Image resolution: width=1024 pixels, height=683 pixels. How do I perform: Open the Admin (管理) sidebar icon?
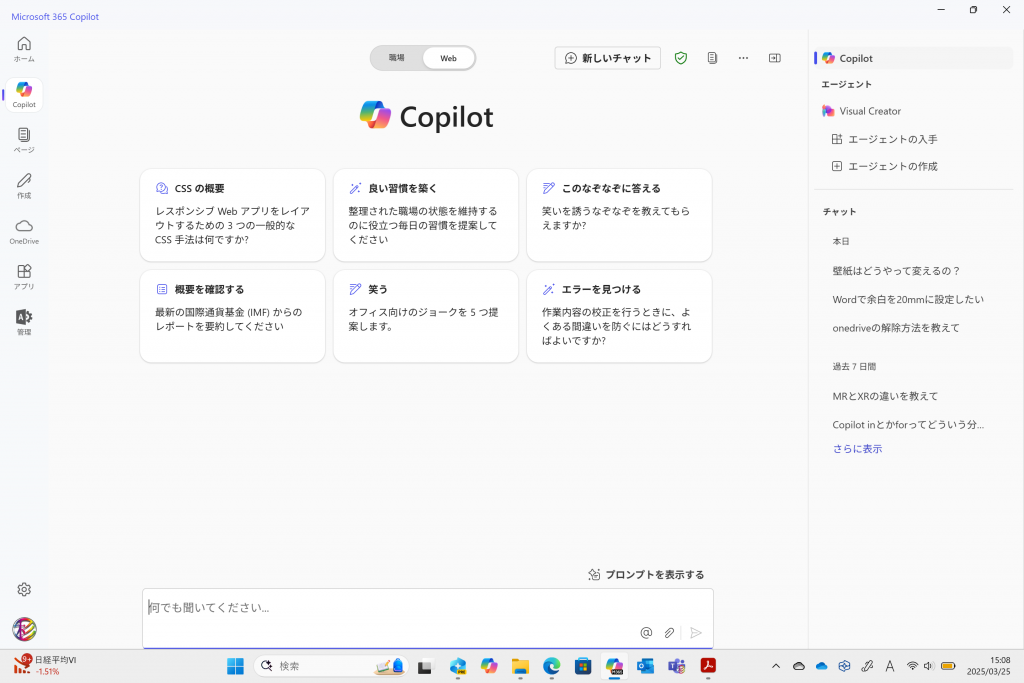coord(24,323)
